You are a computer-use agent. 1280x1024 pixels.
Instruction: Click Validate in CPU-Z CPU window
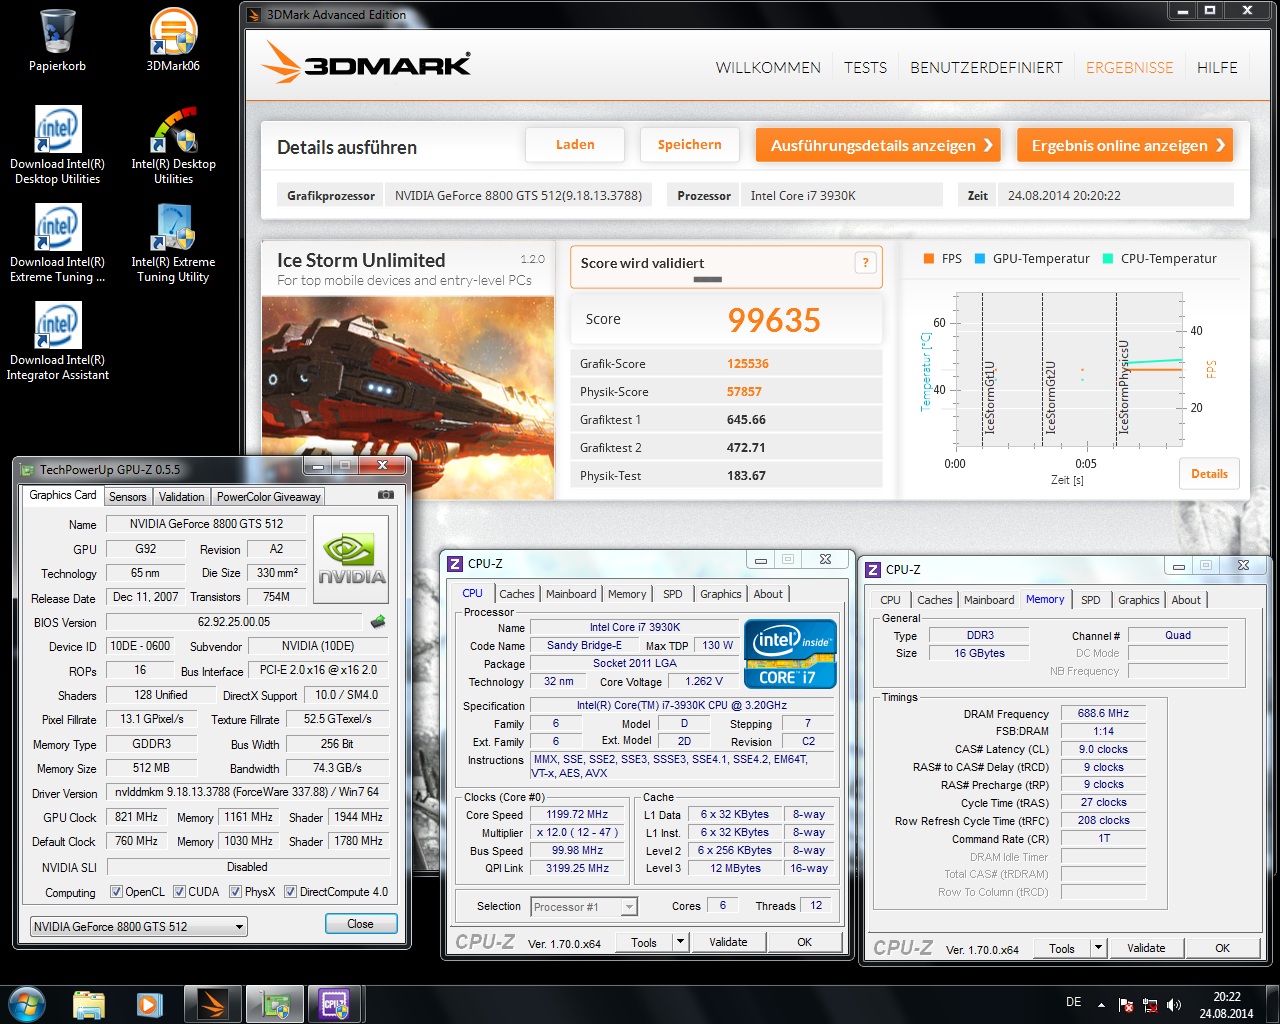[x=728, y=942]
